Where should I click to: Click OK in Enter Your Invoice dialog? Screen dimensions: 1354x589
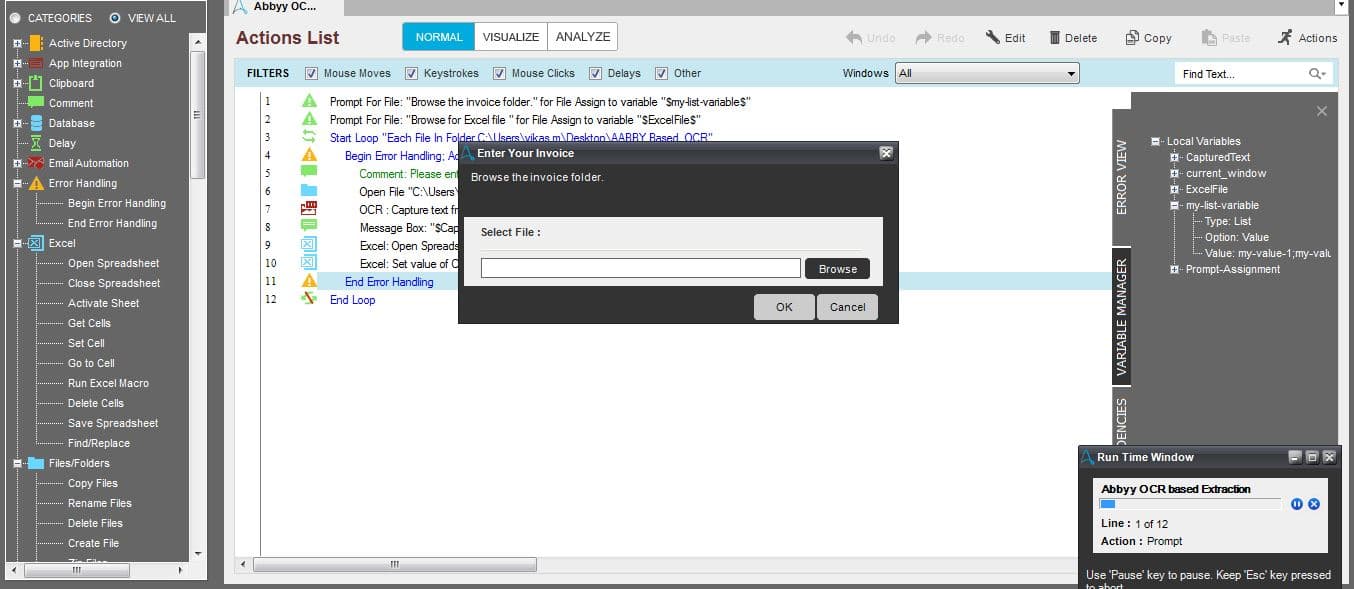[x=784, y=307]
